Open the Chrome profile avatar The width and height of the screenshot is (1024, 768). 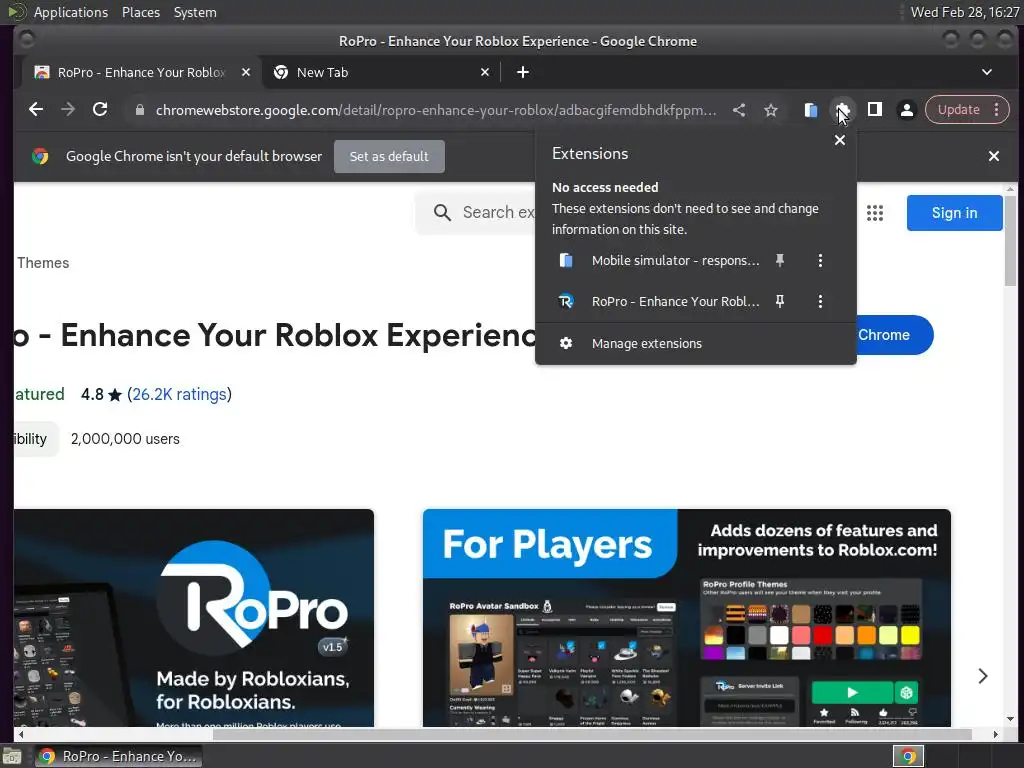(x=906, y=110)
